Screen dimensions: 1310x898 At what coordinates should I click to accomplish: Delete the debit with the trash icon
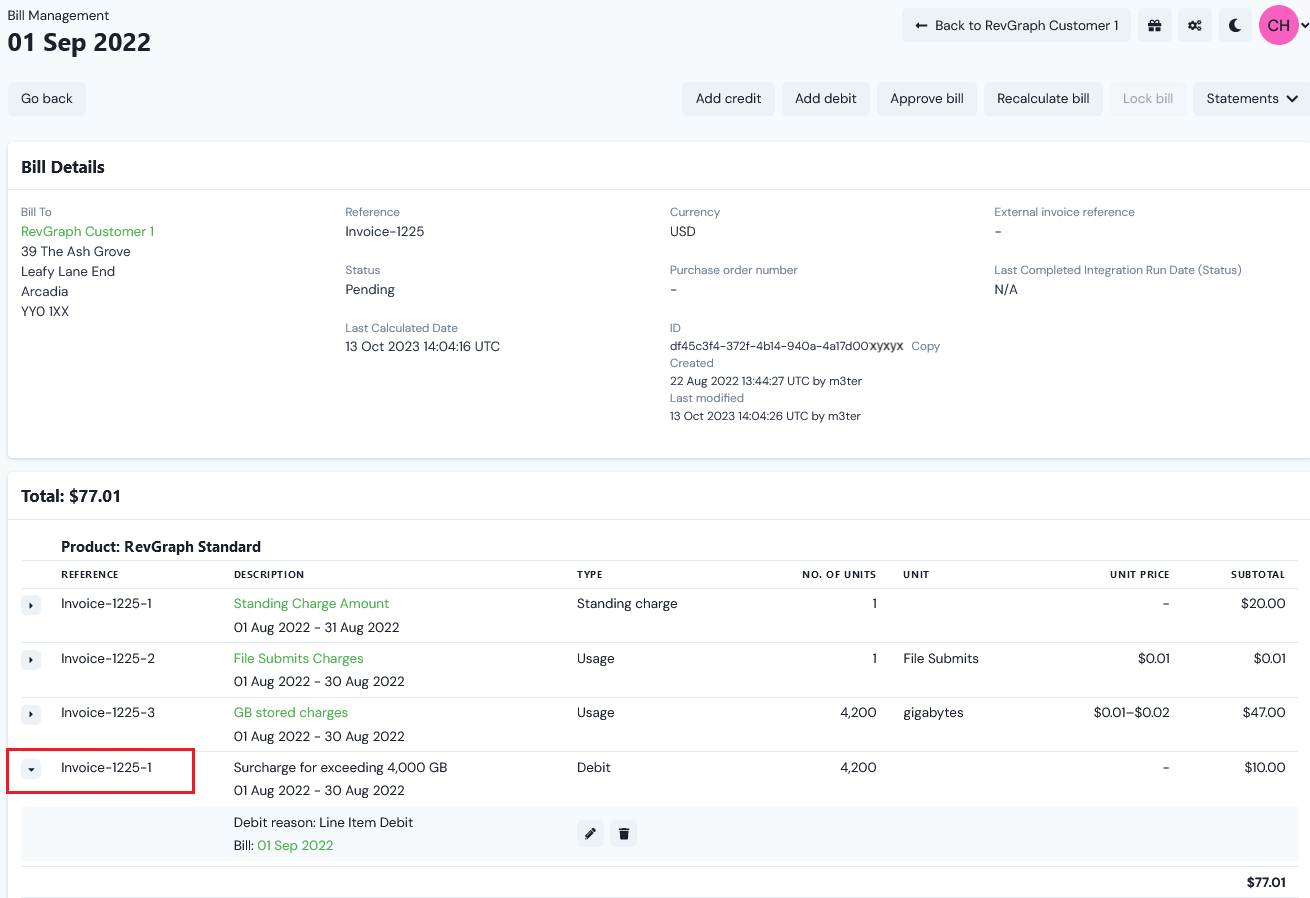click(x=623, y=833)
